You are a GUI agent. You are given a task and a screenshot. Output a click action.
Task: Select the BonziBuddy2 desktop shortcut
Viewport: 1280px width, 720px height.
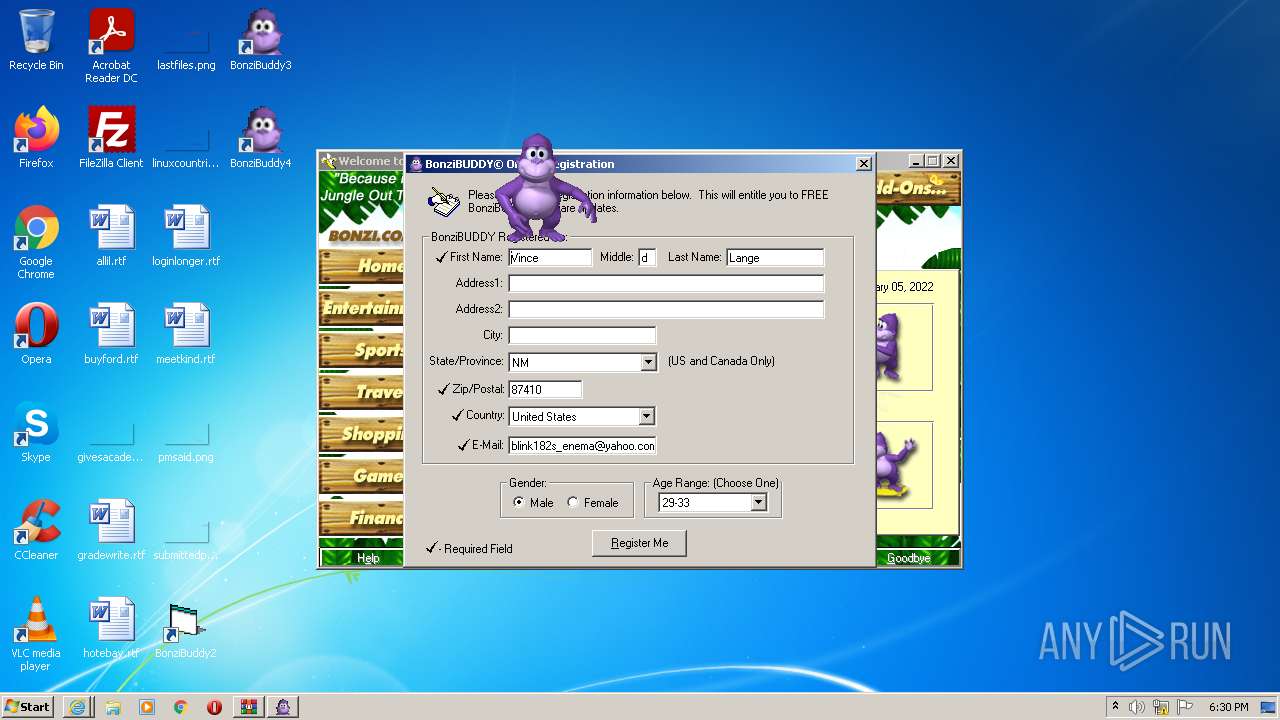coord(186,628)
